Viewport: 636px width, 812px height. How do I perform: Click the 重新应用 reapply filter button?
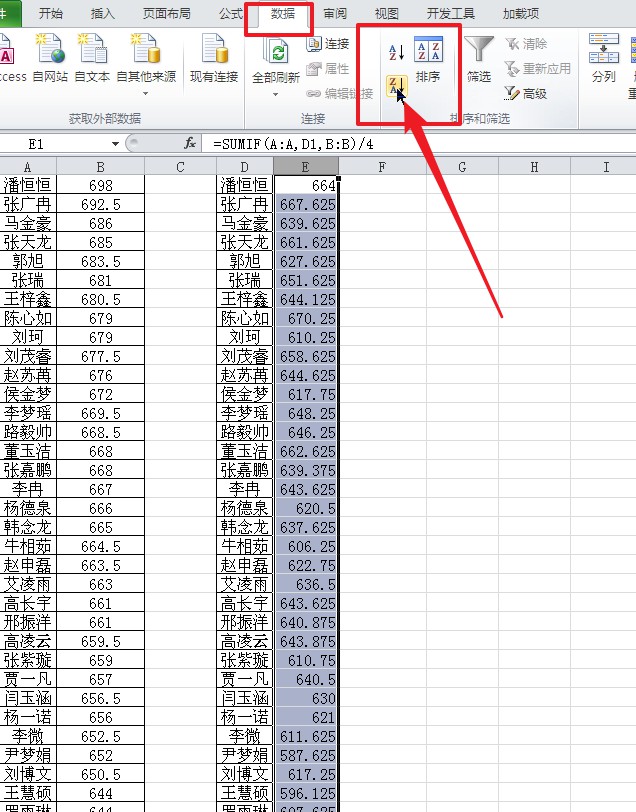click(x=538, y=68)
